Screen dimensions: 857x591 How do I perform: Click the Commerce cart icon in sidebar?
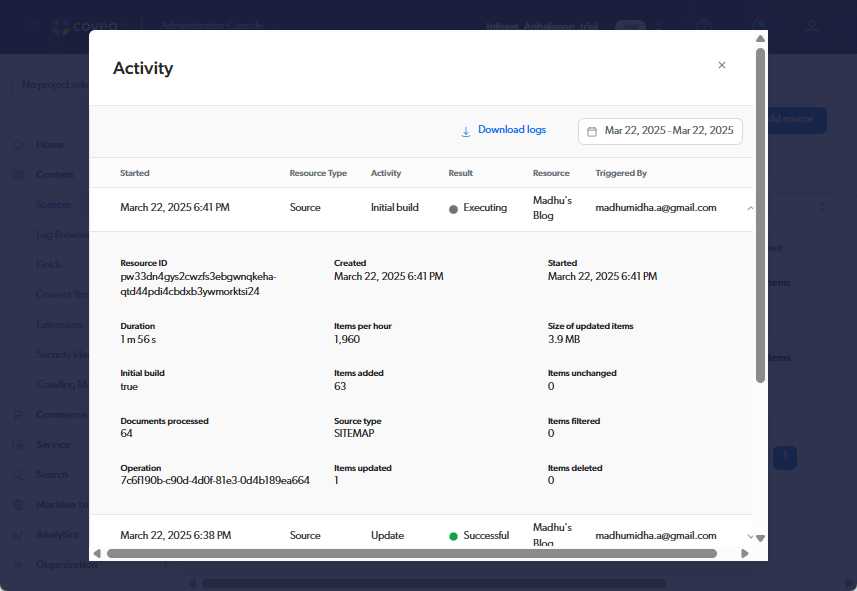coord(18,415)
